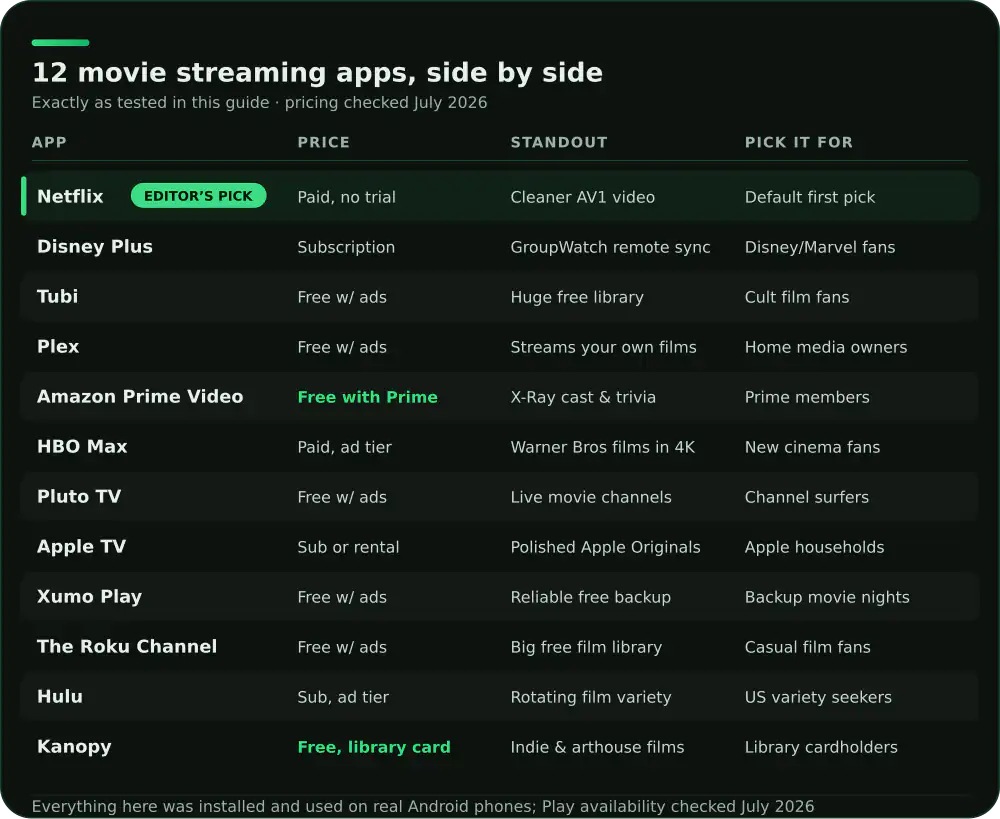Click the STANDOUT column header

559,142
